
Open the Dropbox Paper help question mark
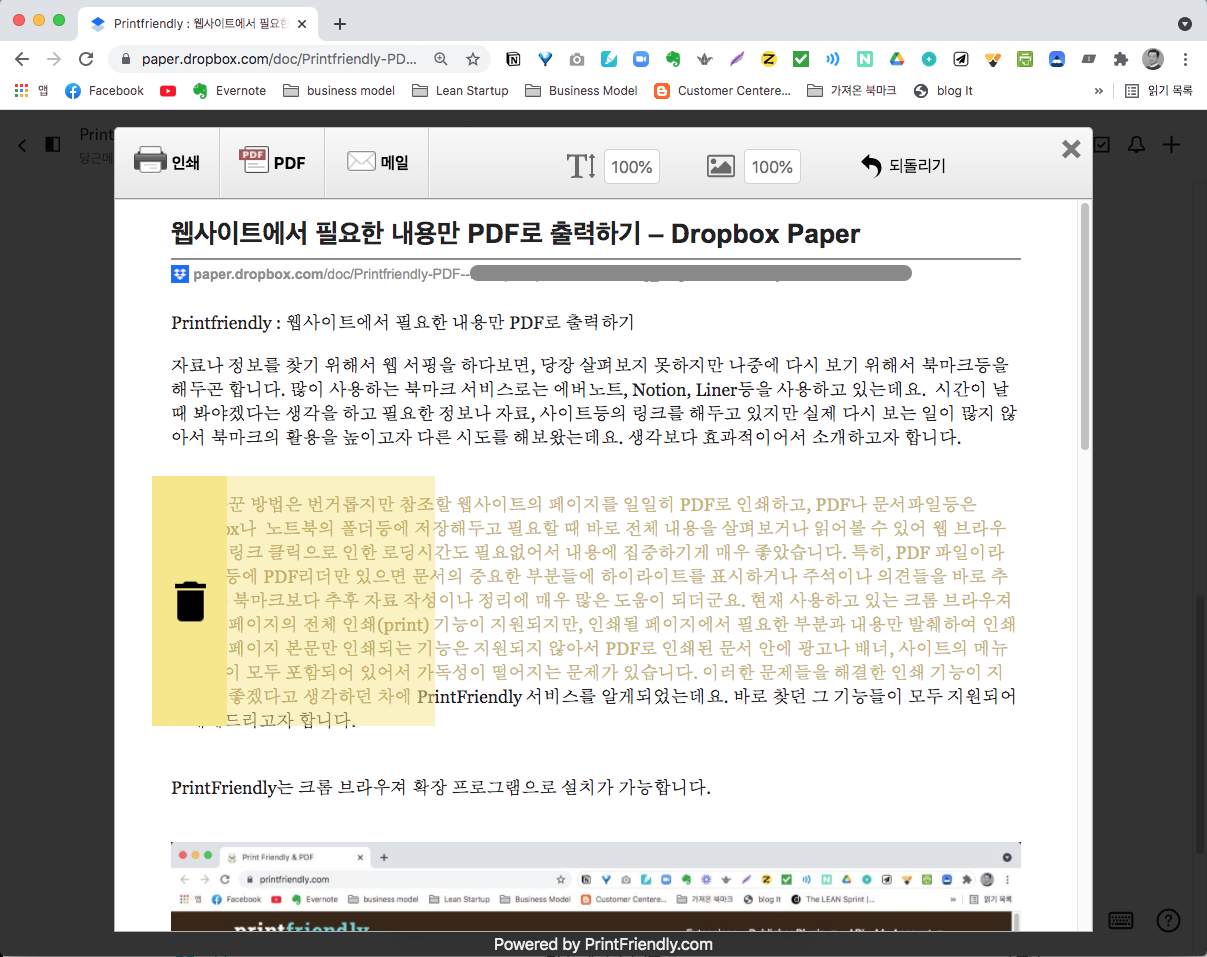pyautogui.click(x=1169, y=919)
